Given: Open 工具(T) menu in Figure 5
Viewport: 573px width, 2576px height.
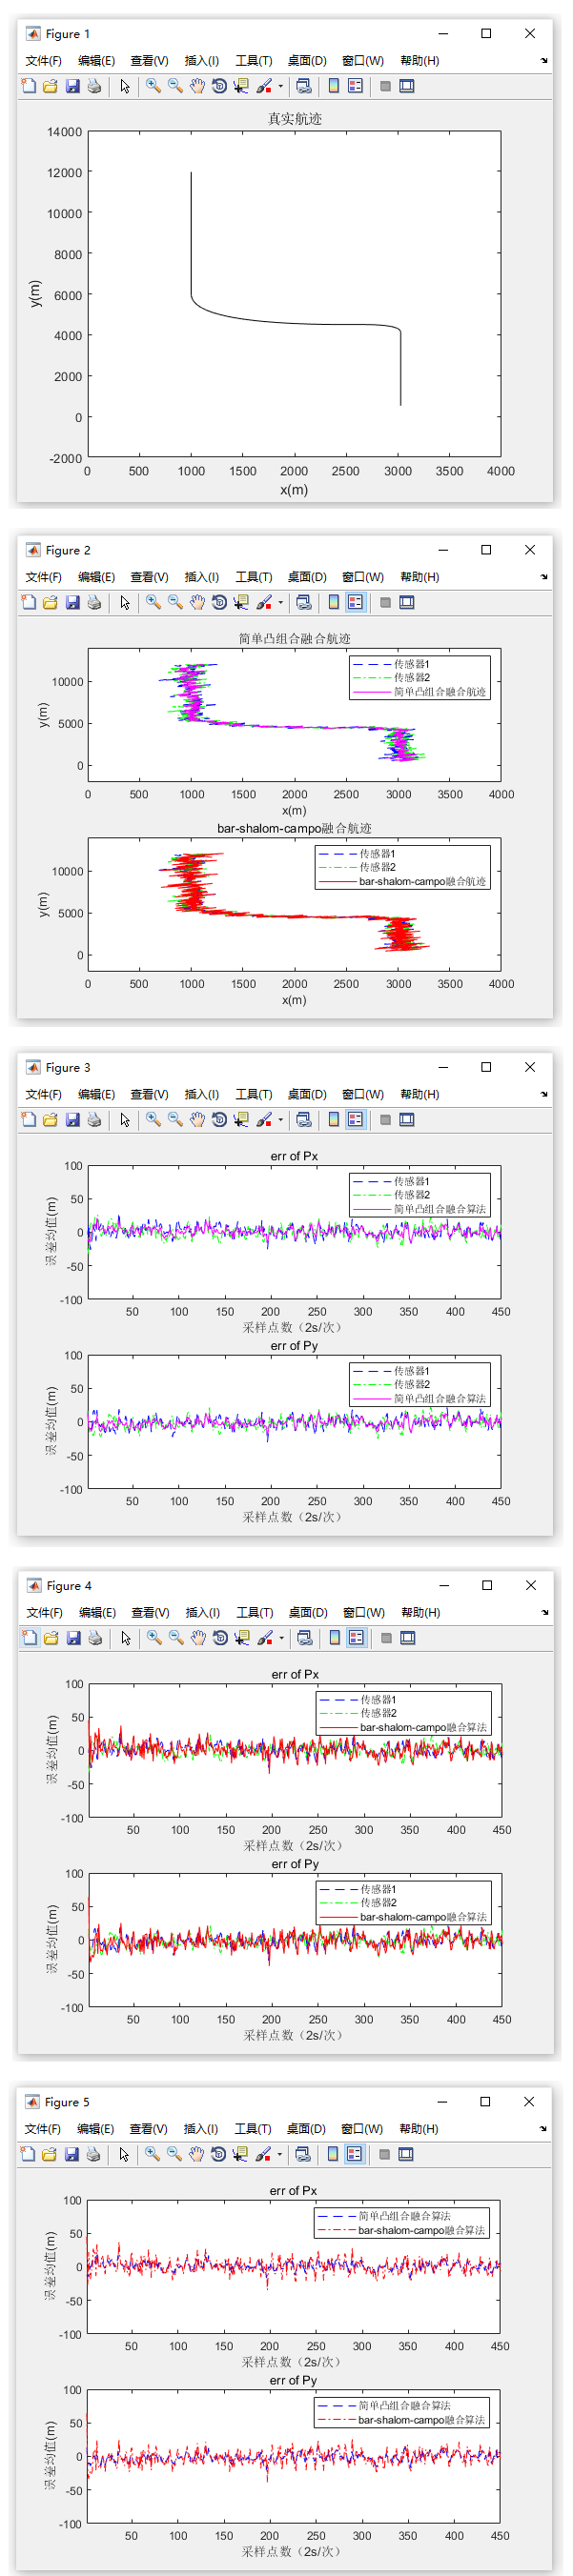Looking at the screenshot, I should tap(252, 2128).
